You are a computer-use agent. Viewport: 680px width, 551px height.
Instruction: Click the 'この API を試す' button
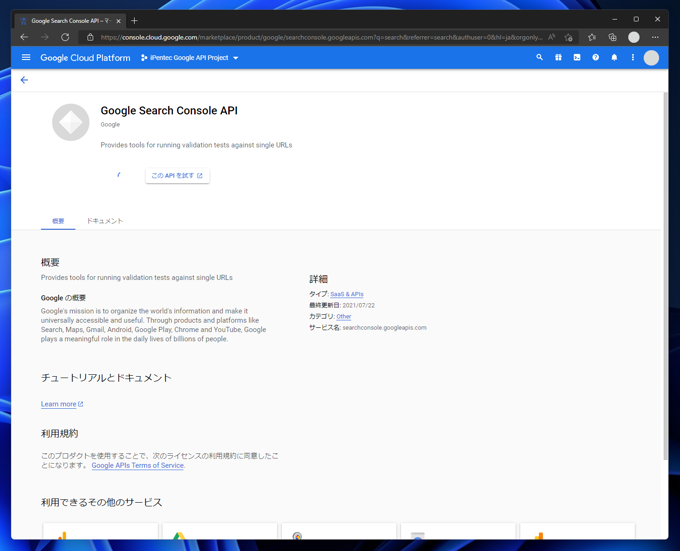pyautogui.click(x=177, y=176)
